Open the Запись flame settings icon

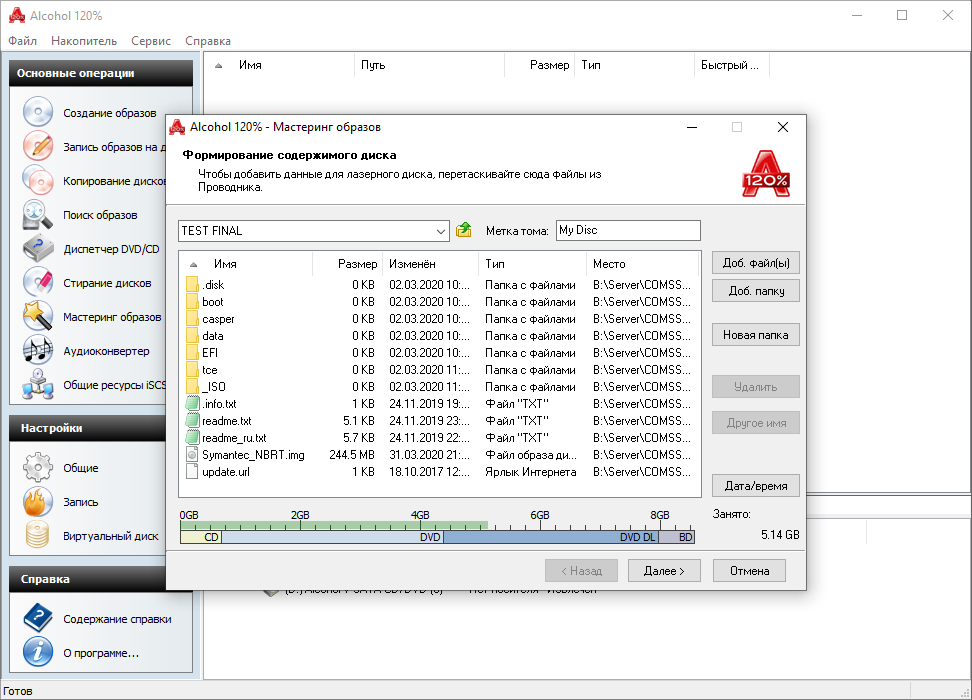38,502
